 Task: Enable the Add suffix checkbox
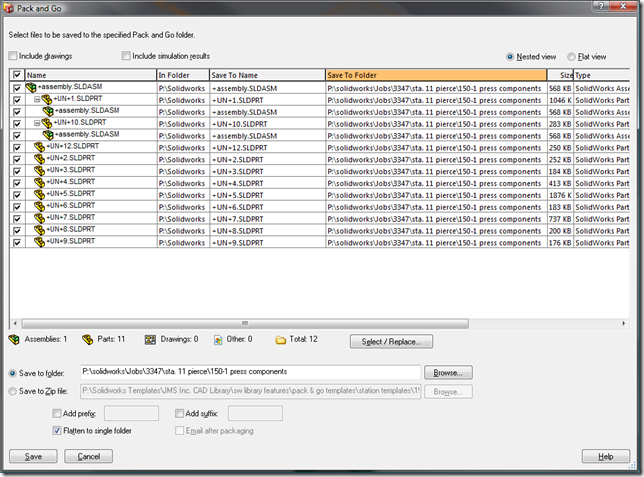pos(179,413)
